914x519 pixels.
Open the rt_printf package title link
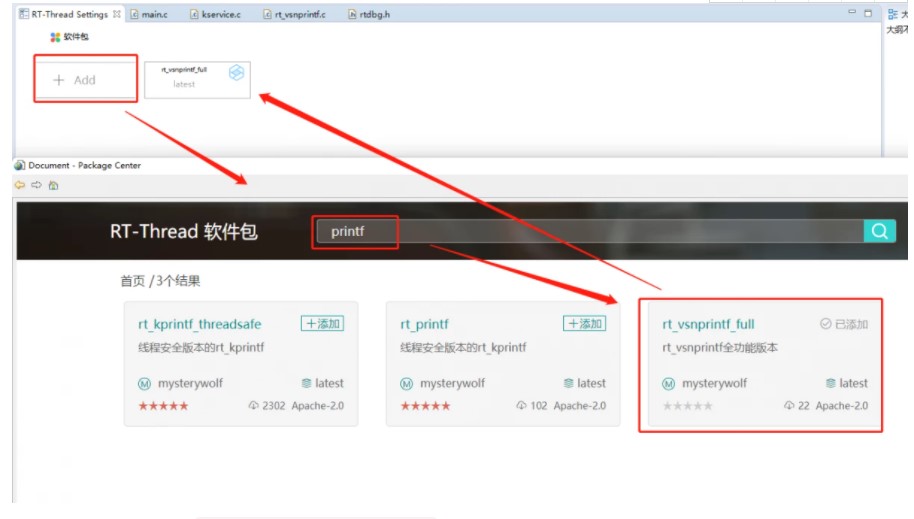tap(425, 324)
